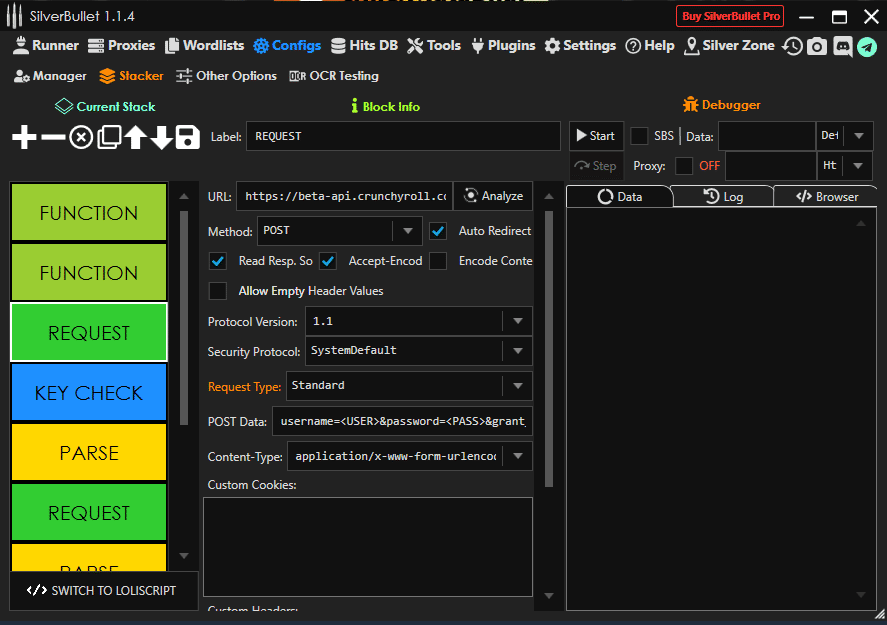Viewport: 887px width, 625px height.
Task: Uncheck the Auto Redirect checkbox
Action: (x=438, y=231)
